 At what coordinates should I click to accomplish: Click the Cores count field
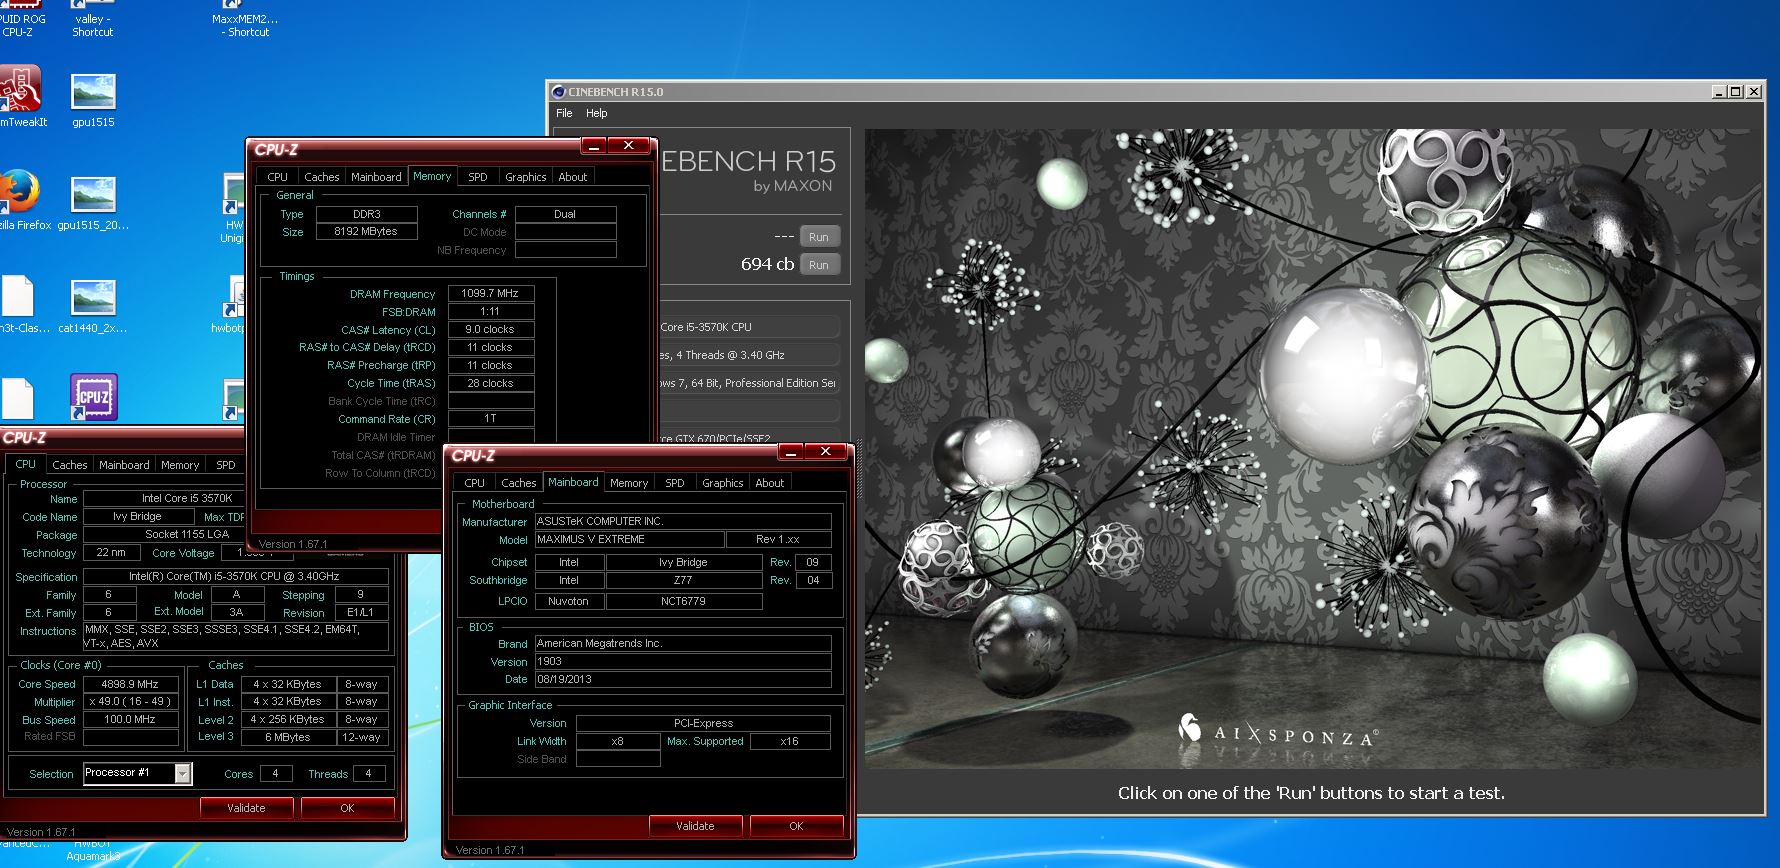click(275, 773)
